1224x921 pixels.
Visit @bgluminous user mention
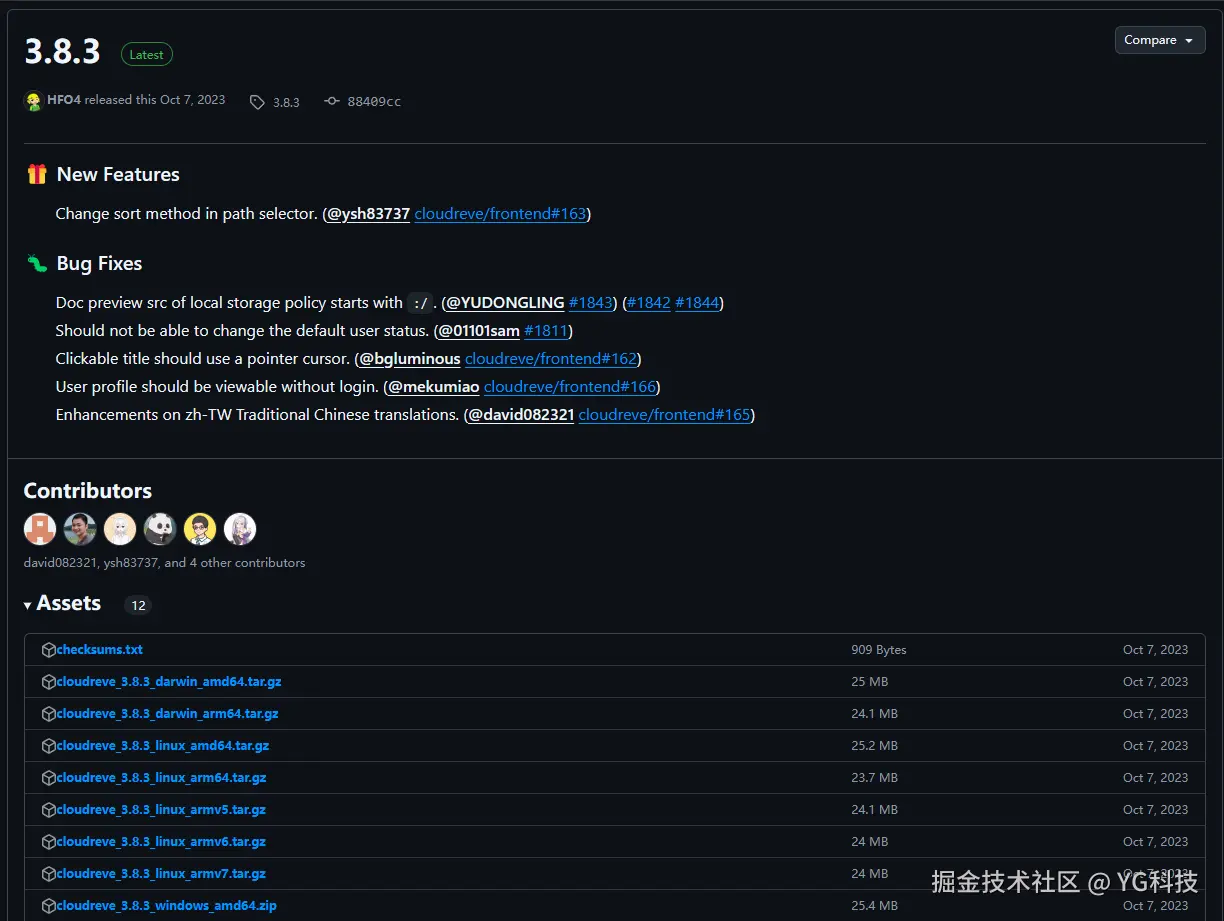coord(410,359)
